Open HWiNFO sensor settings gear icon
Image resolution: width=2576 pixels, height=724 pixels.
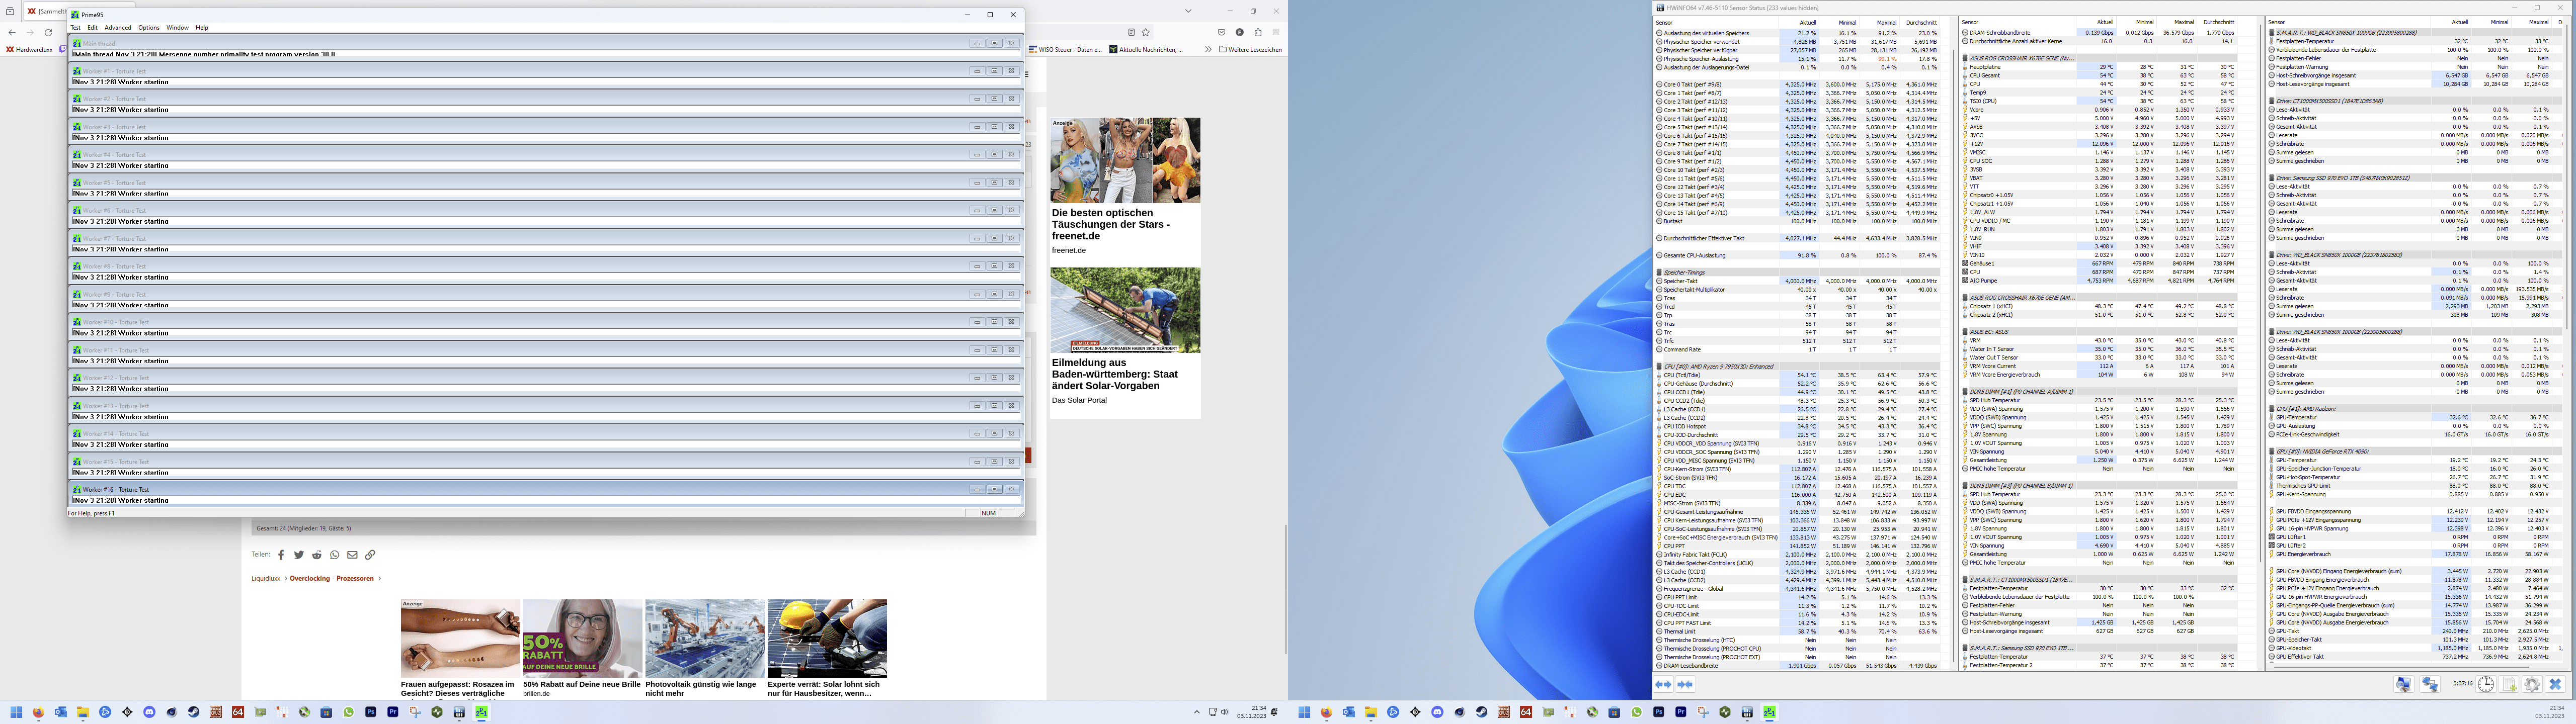tap(2532, 684)
